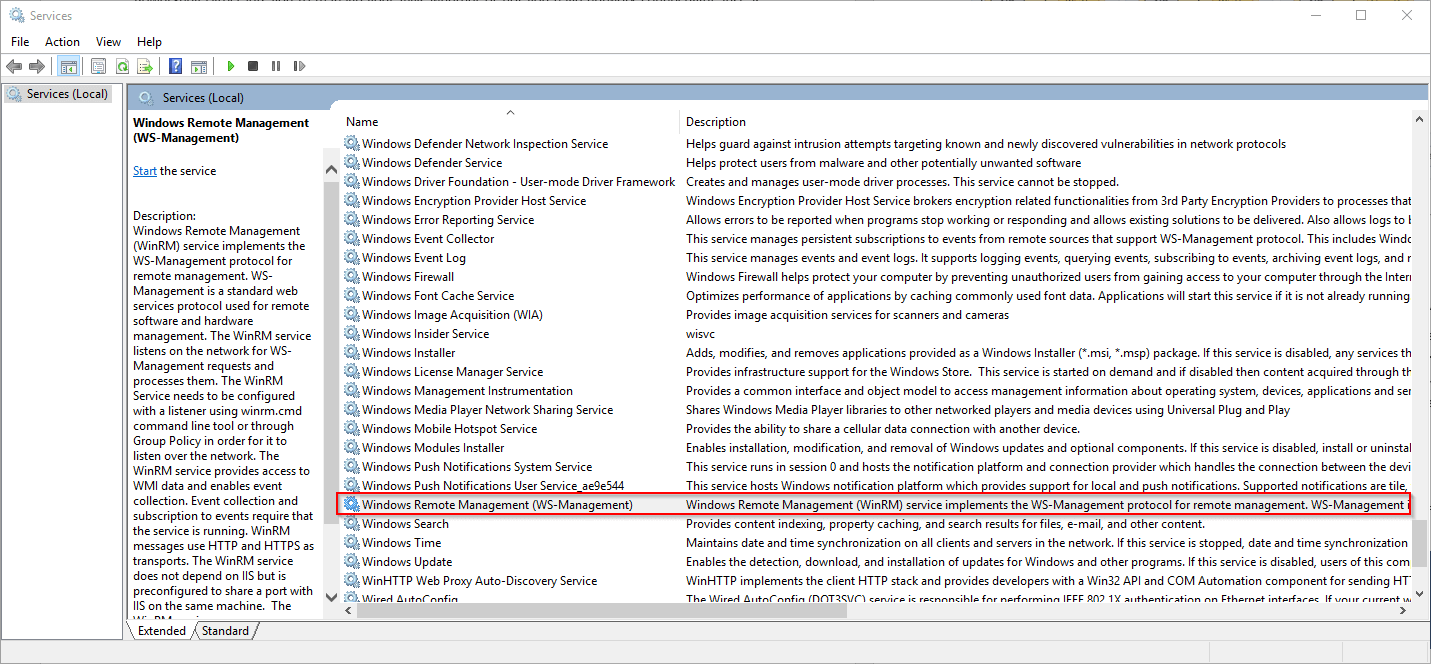Select Windows Image Acquisition (WIA) row
1431x664 pixels.
click(874, 315)
